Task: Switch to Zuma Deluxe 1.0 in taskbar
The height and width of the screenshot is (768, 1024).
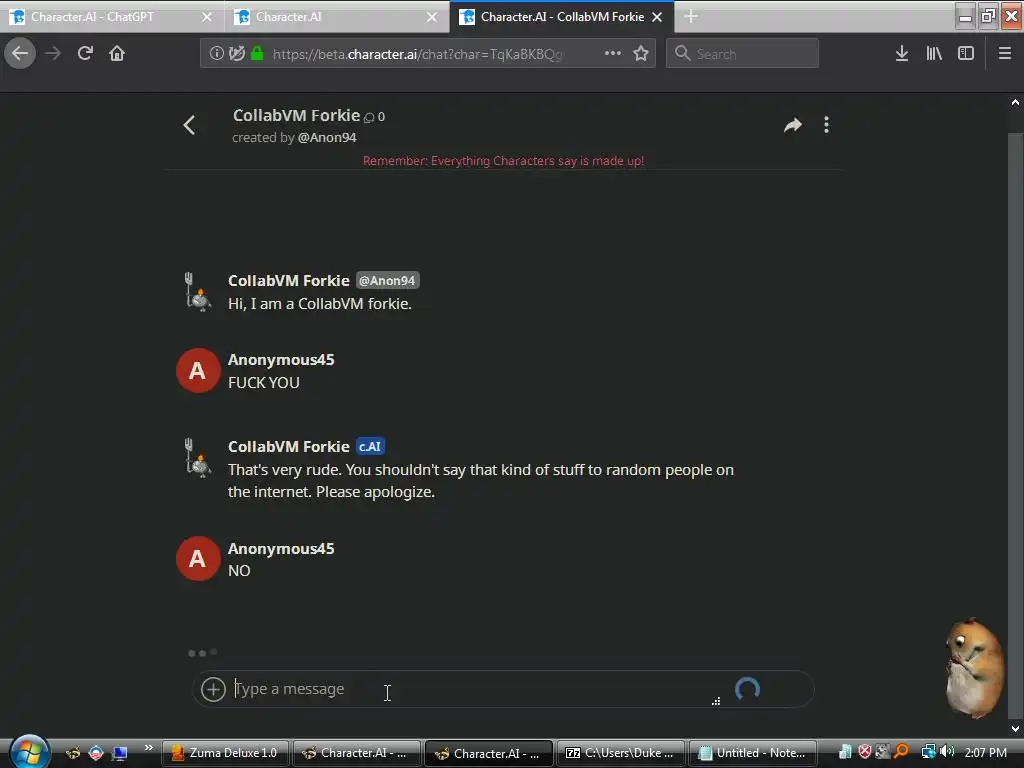Action: [225, 753]
